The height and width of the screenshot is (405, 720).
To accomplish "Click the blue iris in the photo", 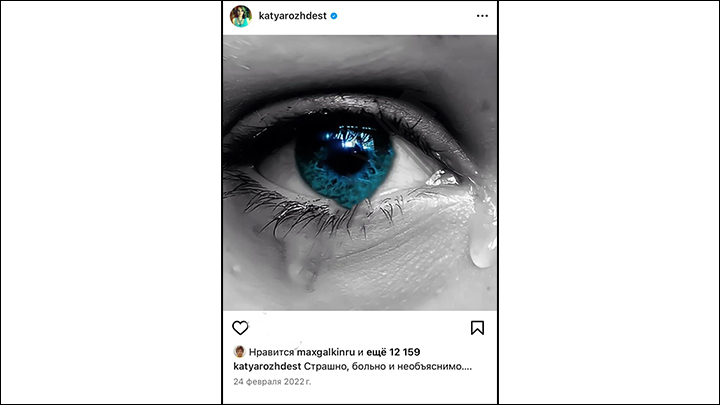I will pyautogui.click(x=345, y=163).
